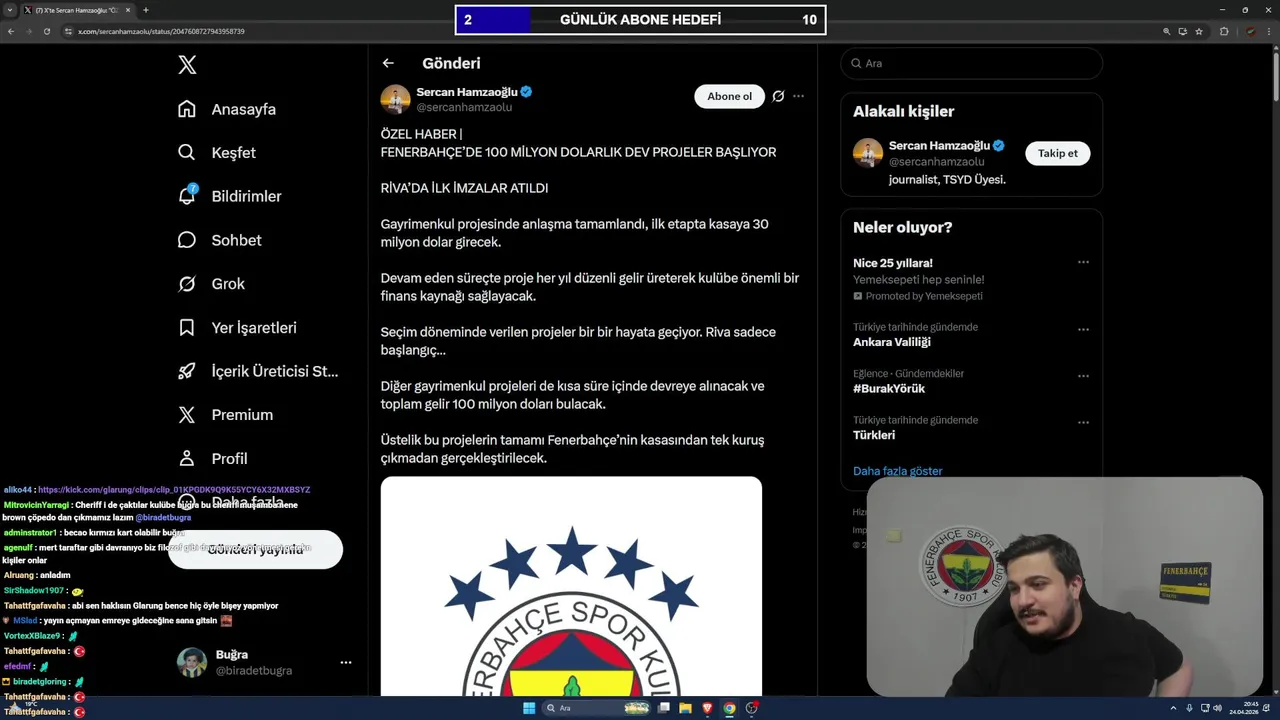Open Anasayfa home page

coord(227,109)
